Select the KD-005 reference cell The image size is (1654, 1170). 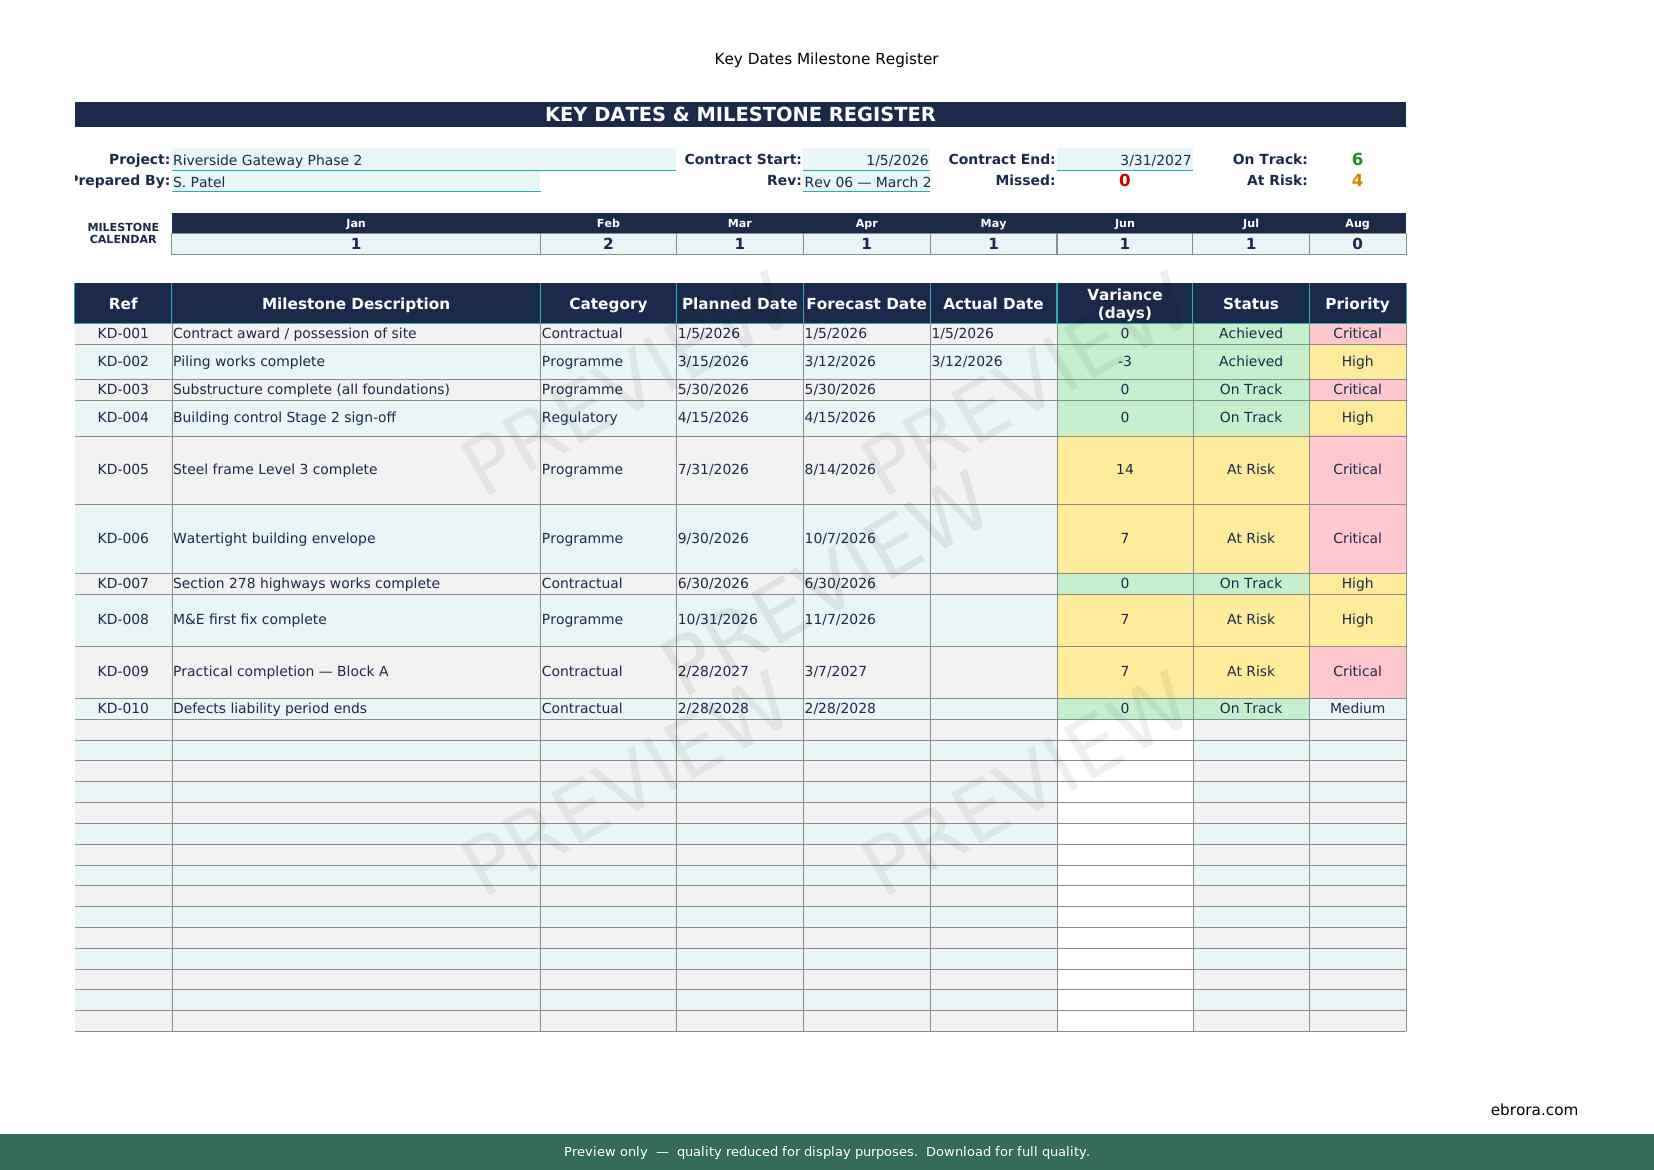pyautogui.click(x=123, y=470)
